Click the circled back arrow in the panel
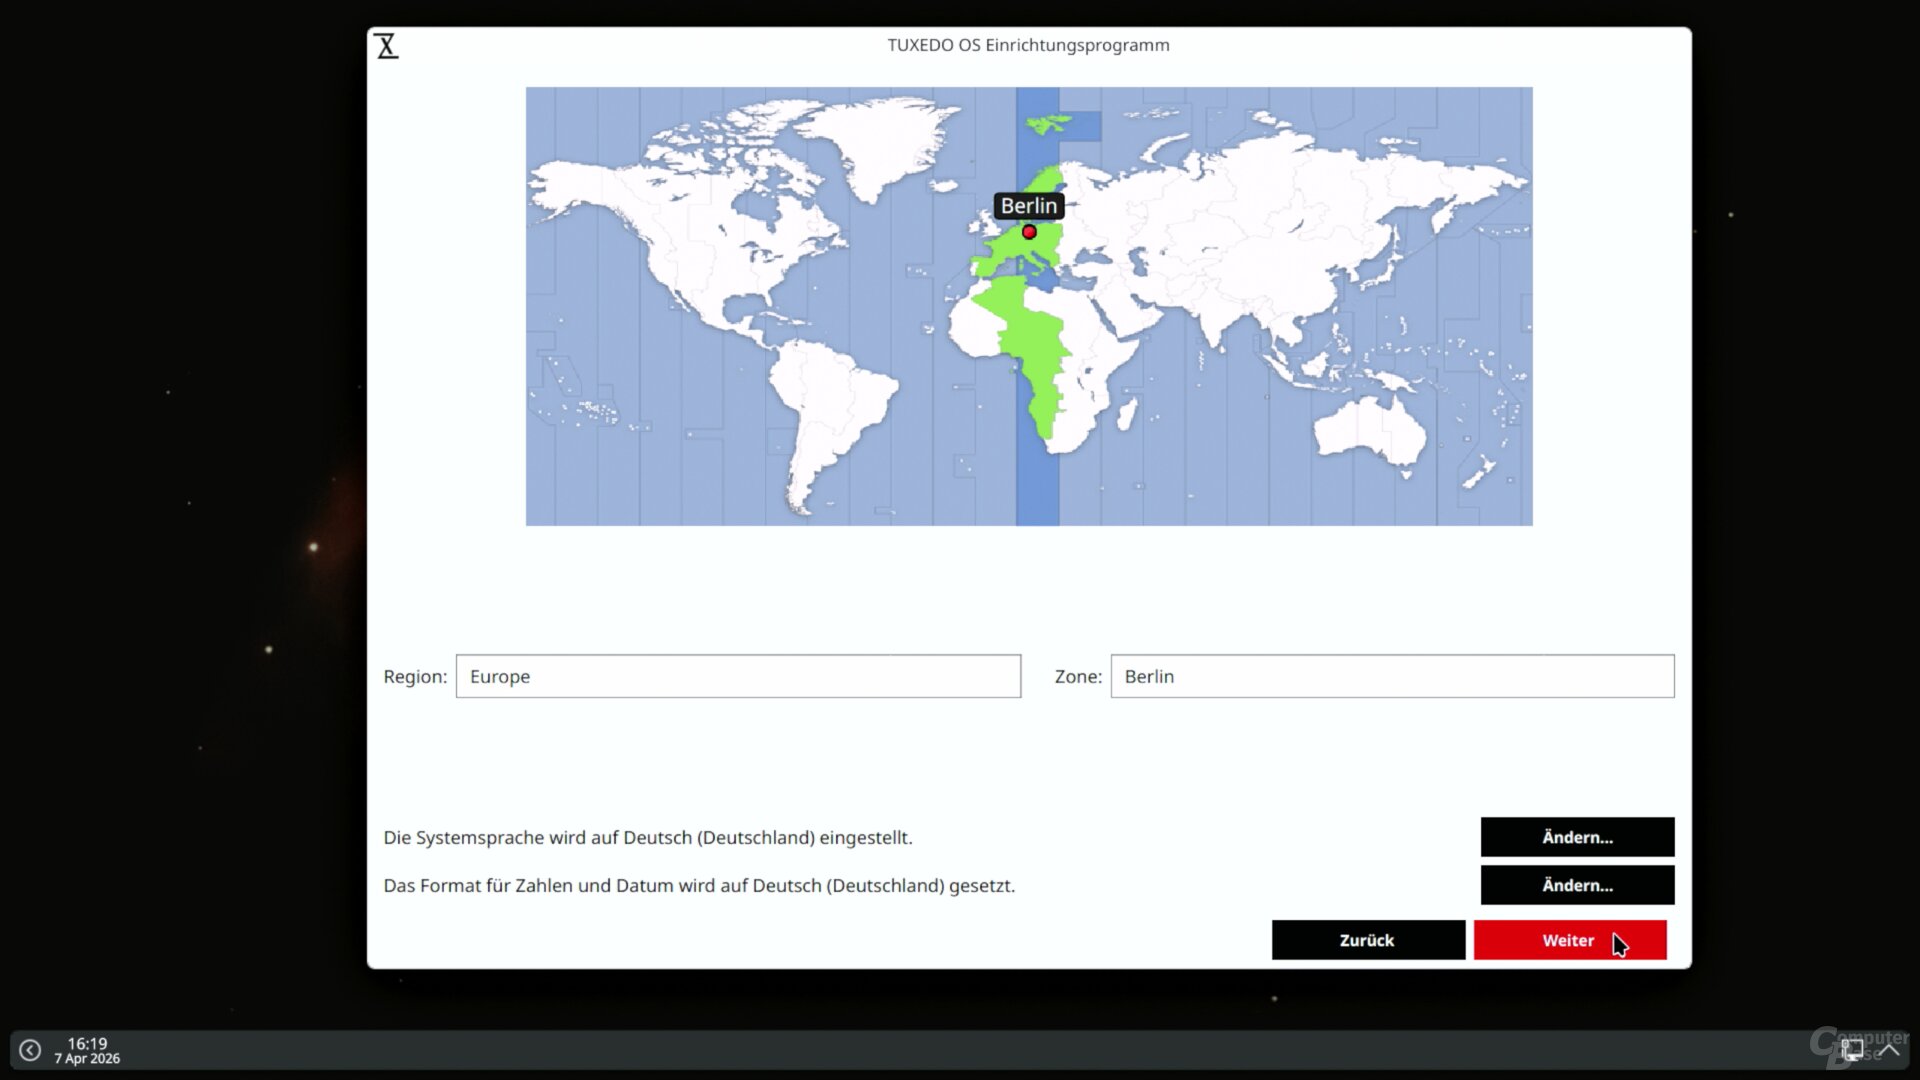Screen dimensions: 1920x1080 (x=30, y=1050)
